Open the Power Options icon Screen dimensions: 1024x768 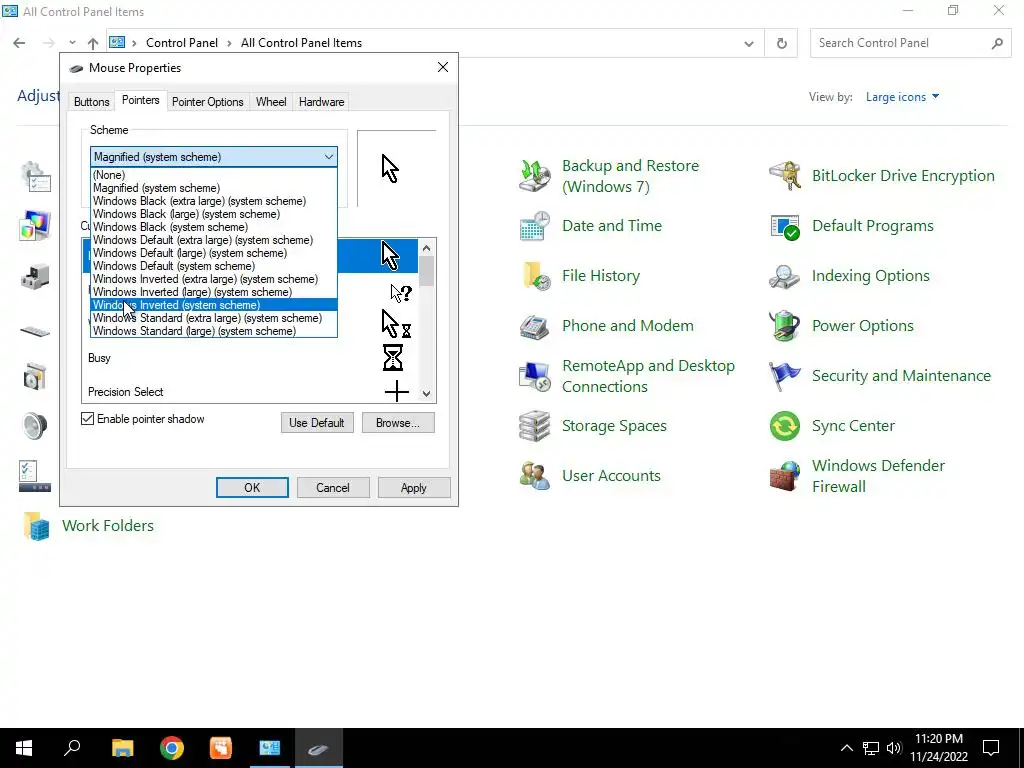click(x=784, y=326)
